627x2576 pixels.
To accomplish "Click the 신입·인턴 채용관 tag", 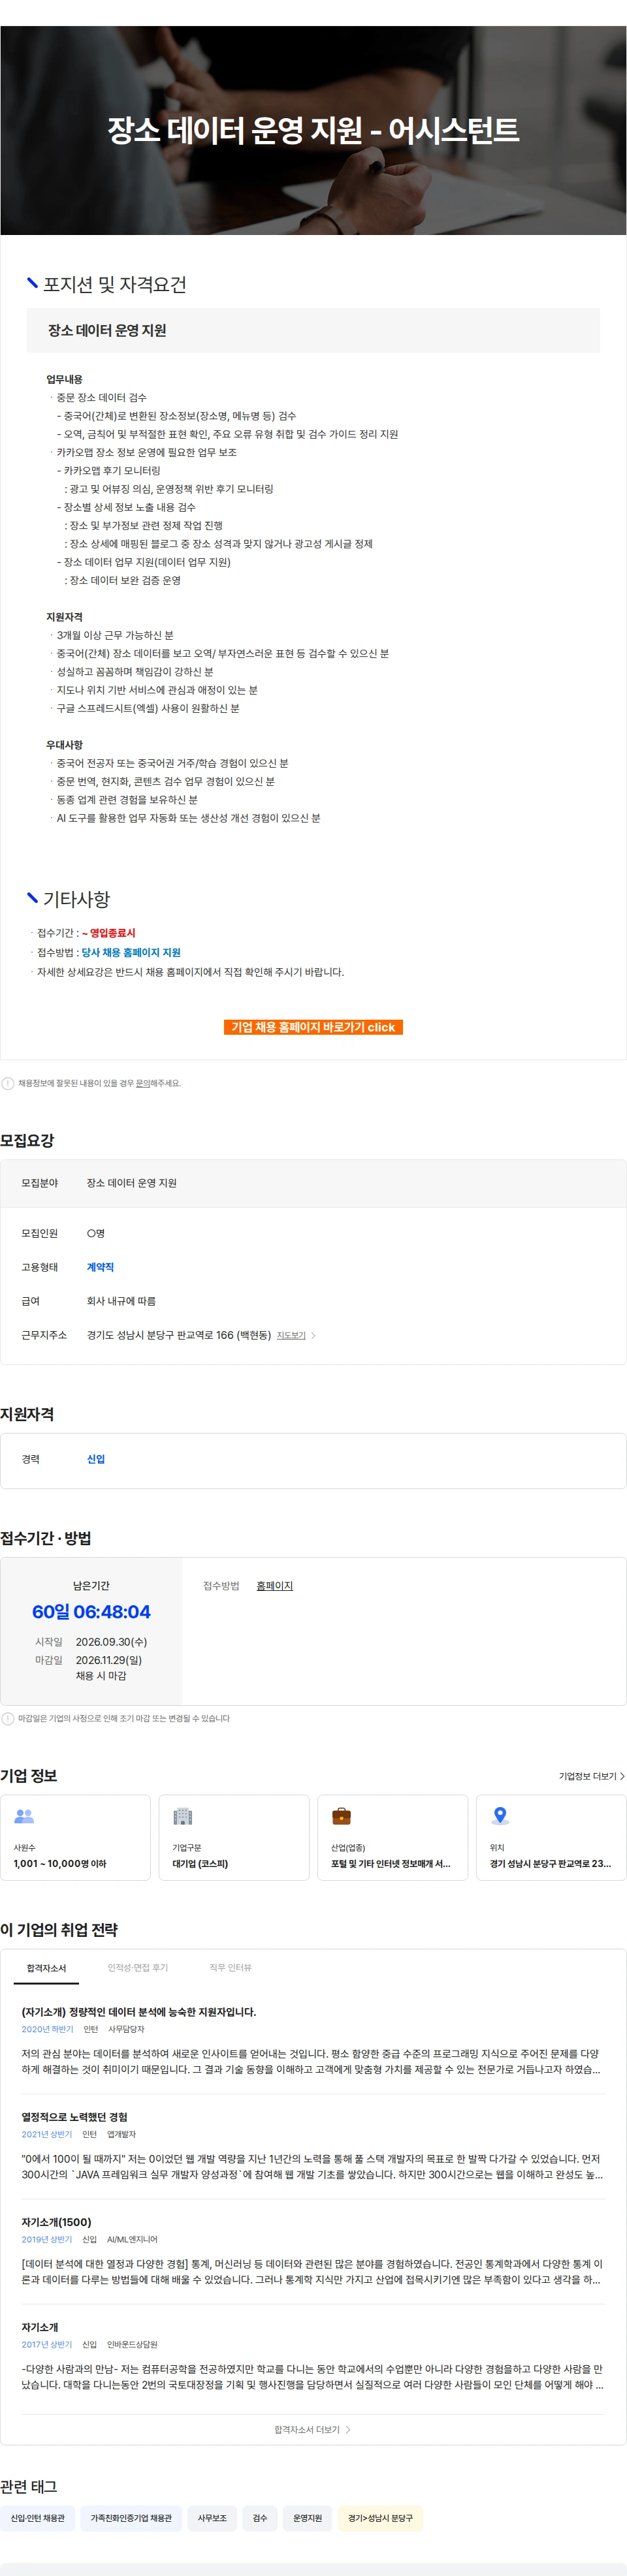I will [37, 2517].
